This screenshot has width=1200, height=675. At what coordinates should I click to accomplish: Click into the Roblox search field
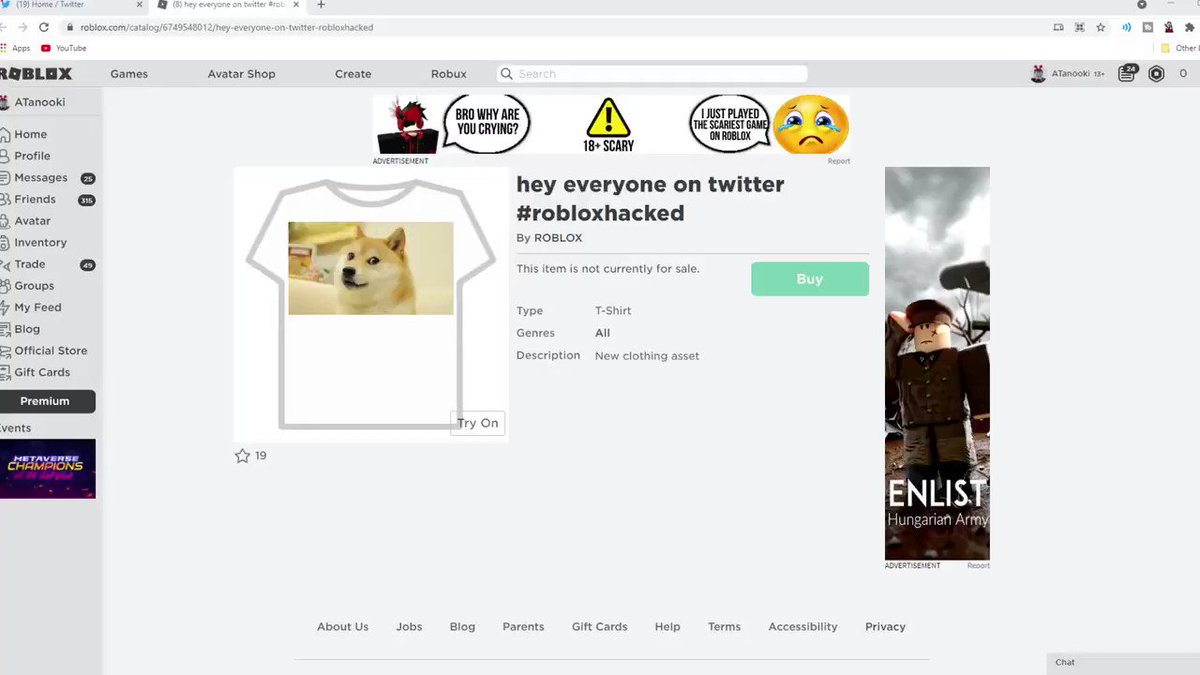coord(652,74)
